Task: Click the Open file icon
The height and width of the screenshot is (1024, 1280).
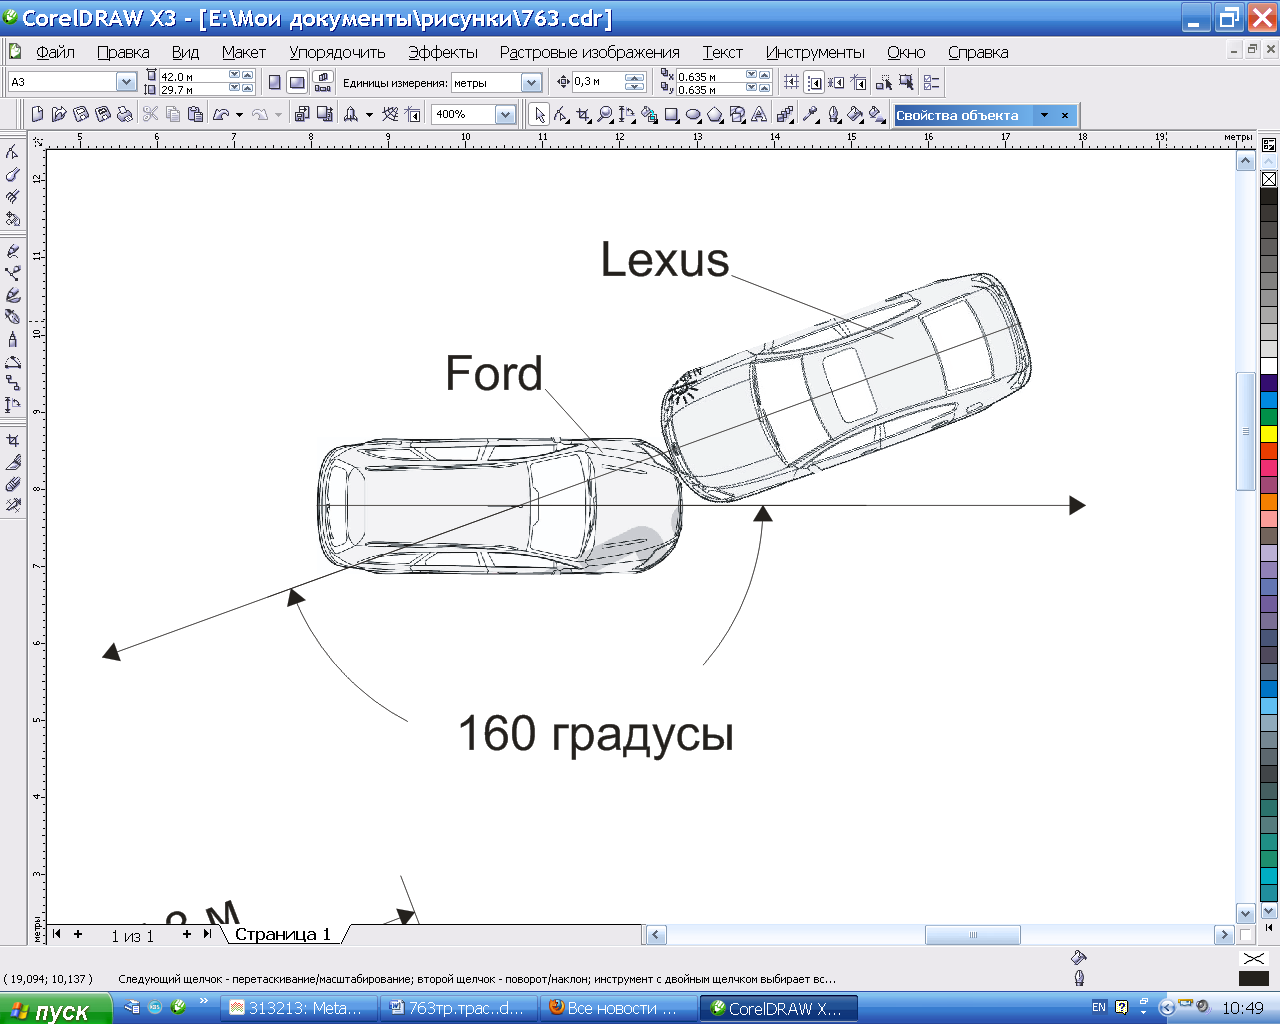Action: point(59,114)
